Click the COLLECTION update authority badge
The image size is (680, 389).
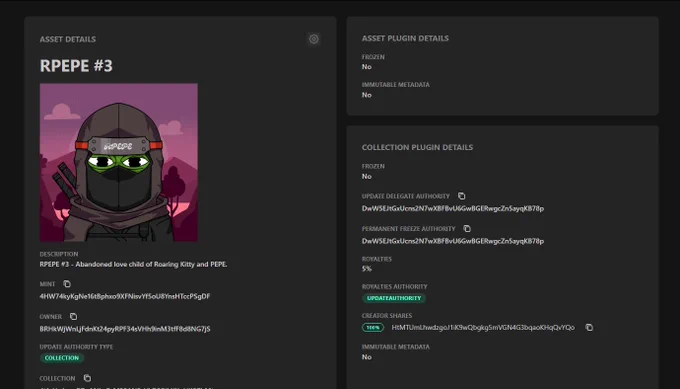pos(62,358)
